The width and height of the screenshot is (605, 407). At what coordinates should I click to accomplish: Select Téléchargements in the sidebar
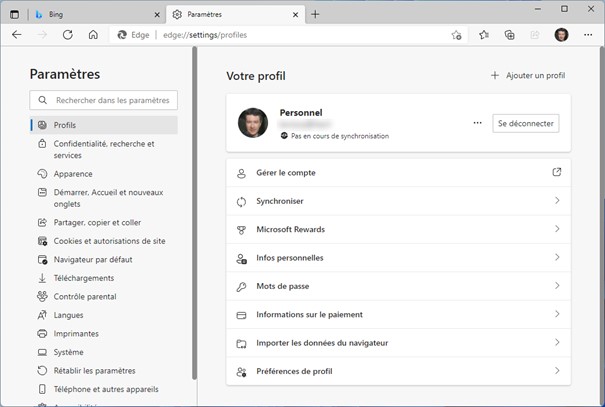coord(84,278)
